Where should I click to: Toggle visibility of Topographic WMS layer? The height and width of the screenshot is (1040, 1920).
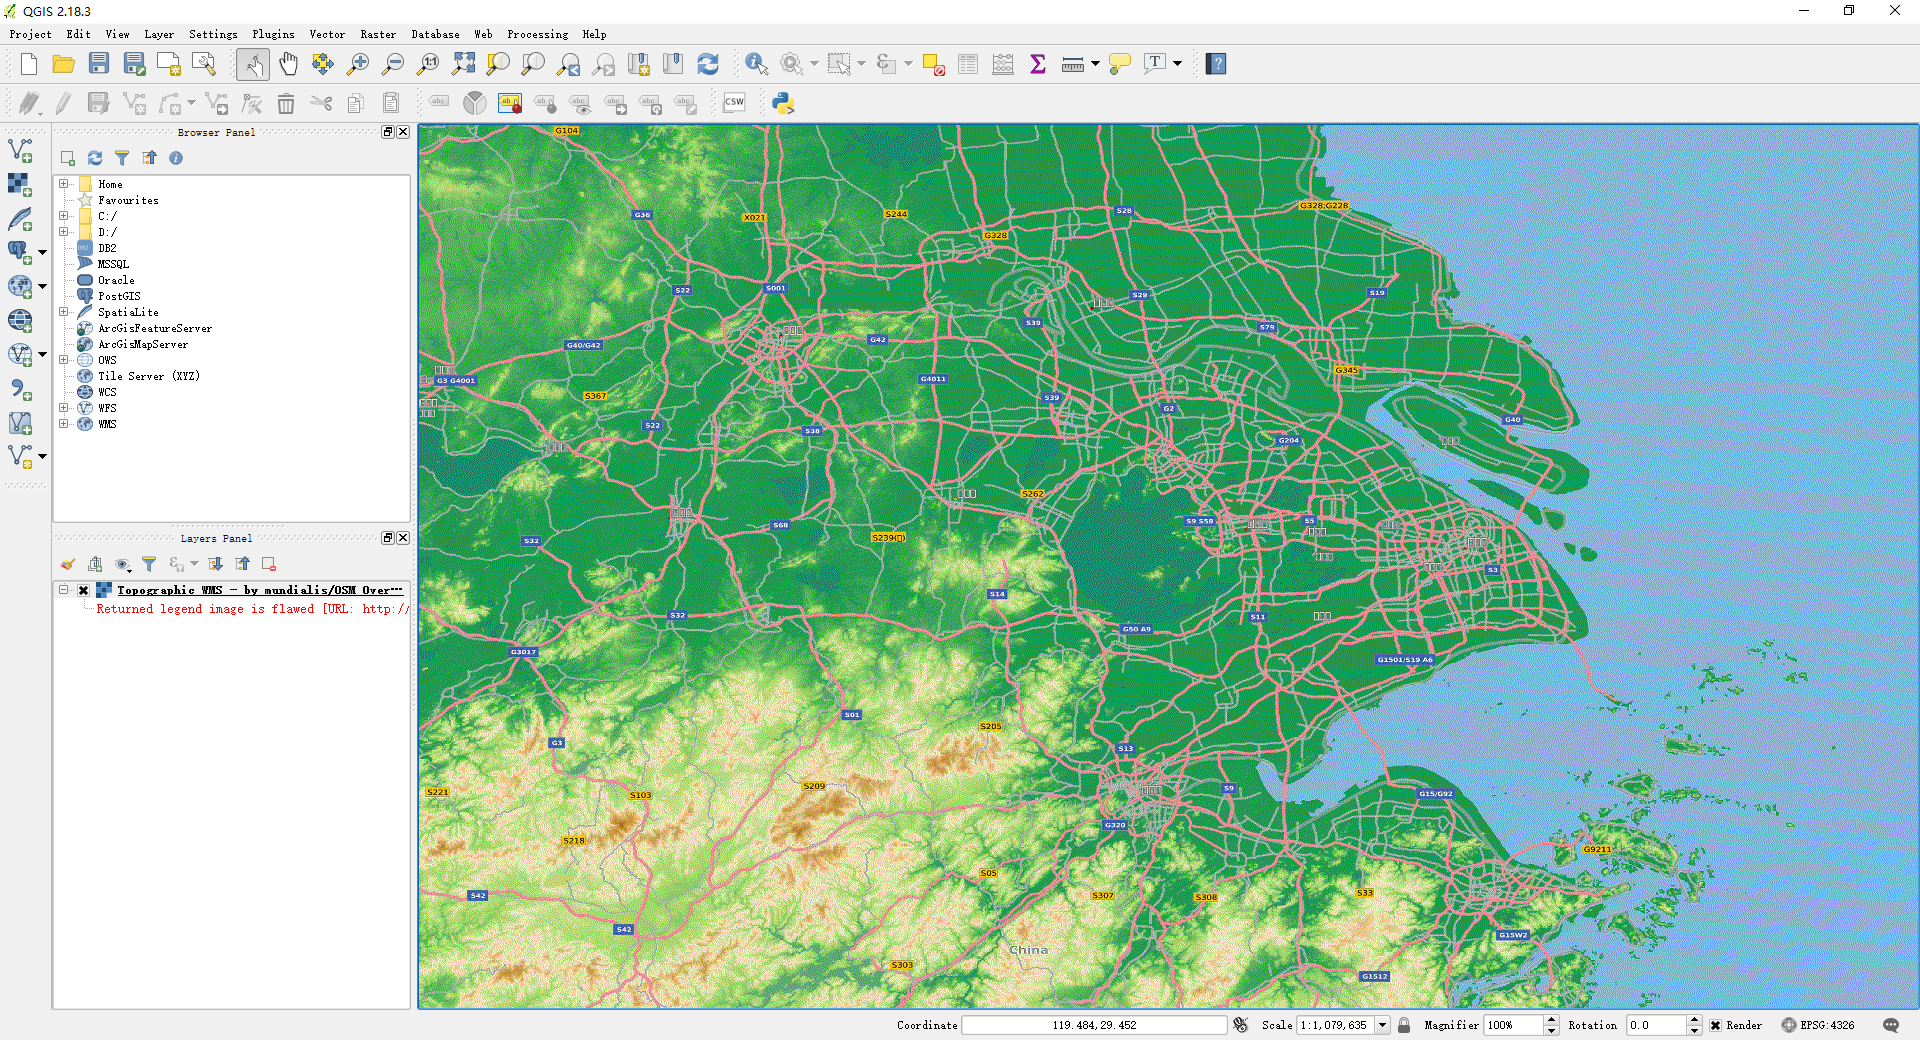click(x=84, y=591)
